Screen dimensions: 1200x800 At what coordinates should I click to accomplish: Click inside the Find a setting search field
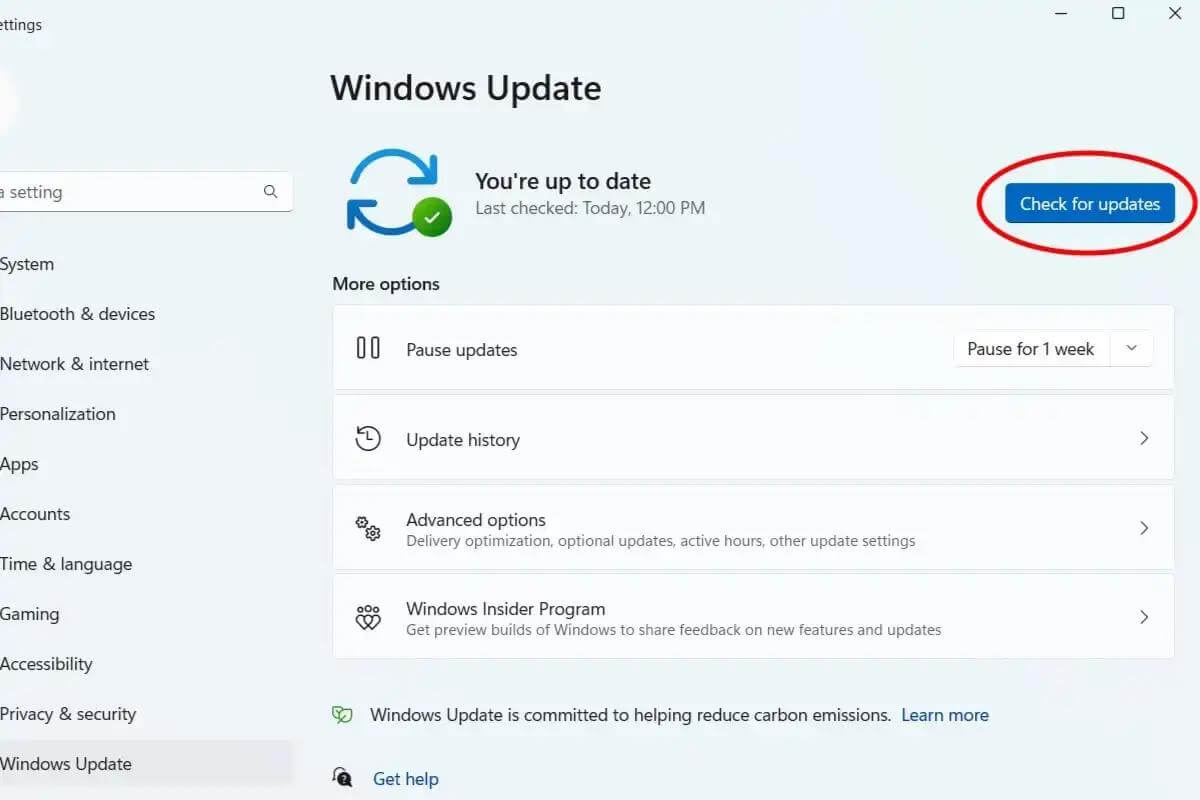click(130, 191)
